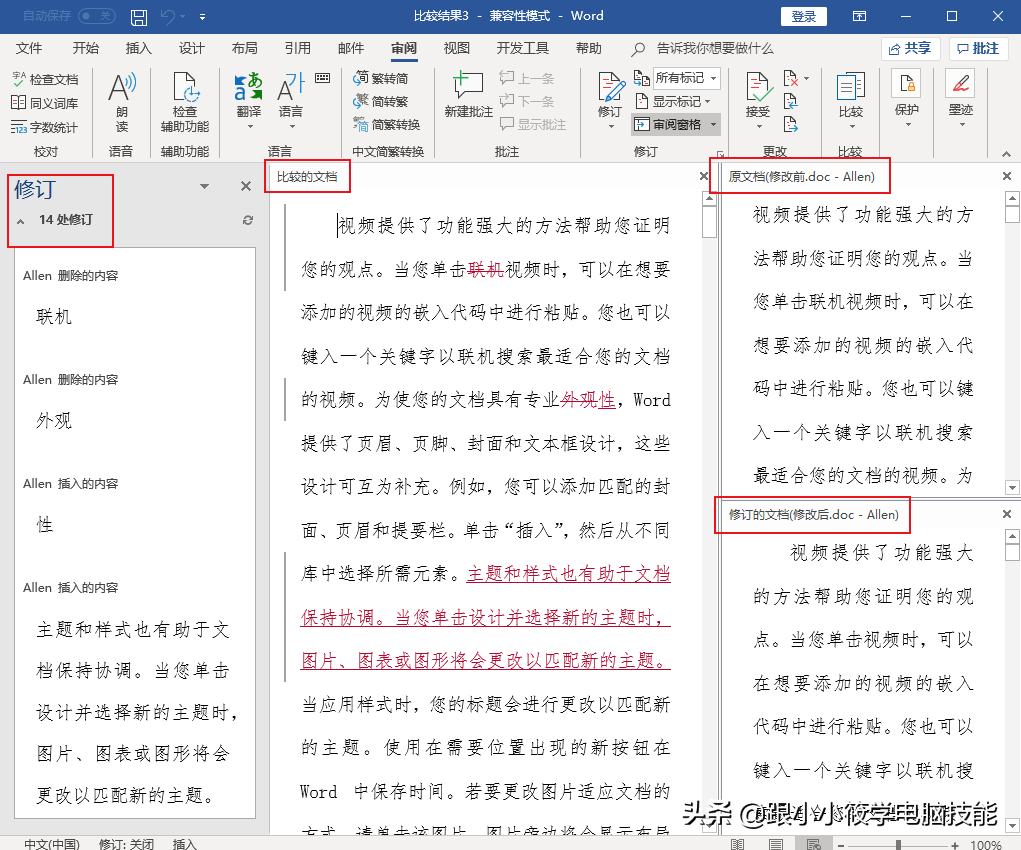This screenshot has height=850, width=1021.
Task: Open reject change dropdown arrow
Action: [x=807, y=79]
